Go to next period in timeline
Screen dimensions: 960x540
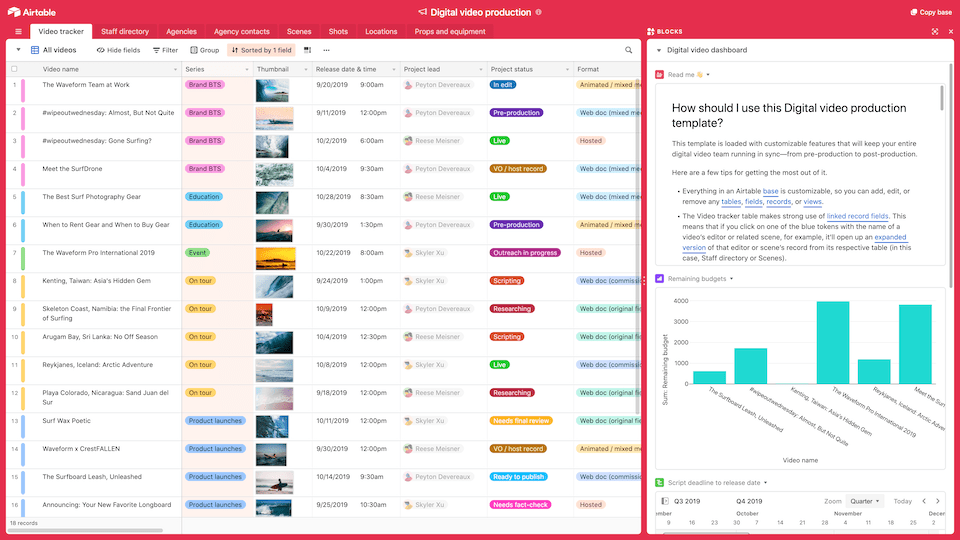point(937,501)
